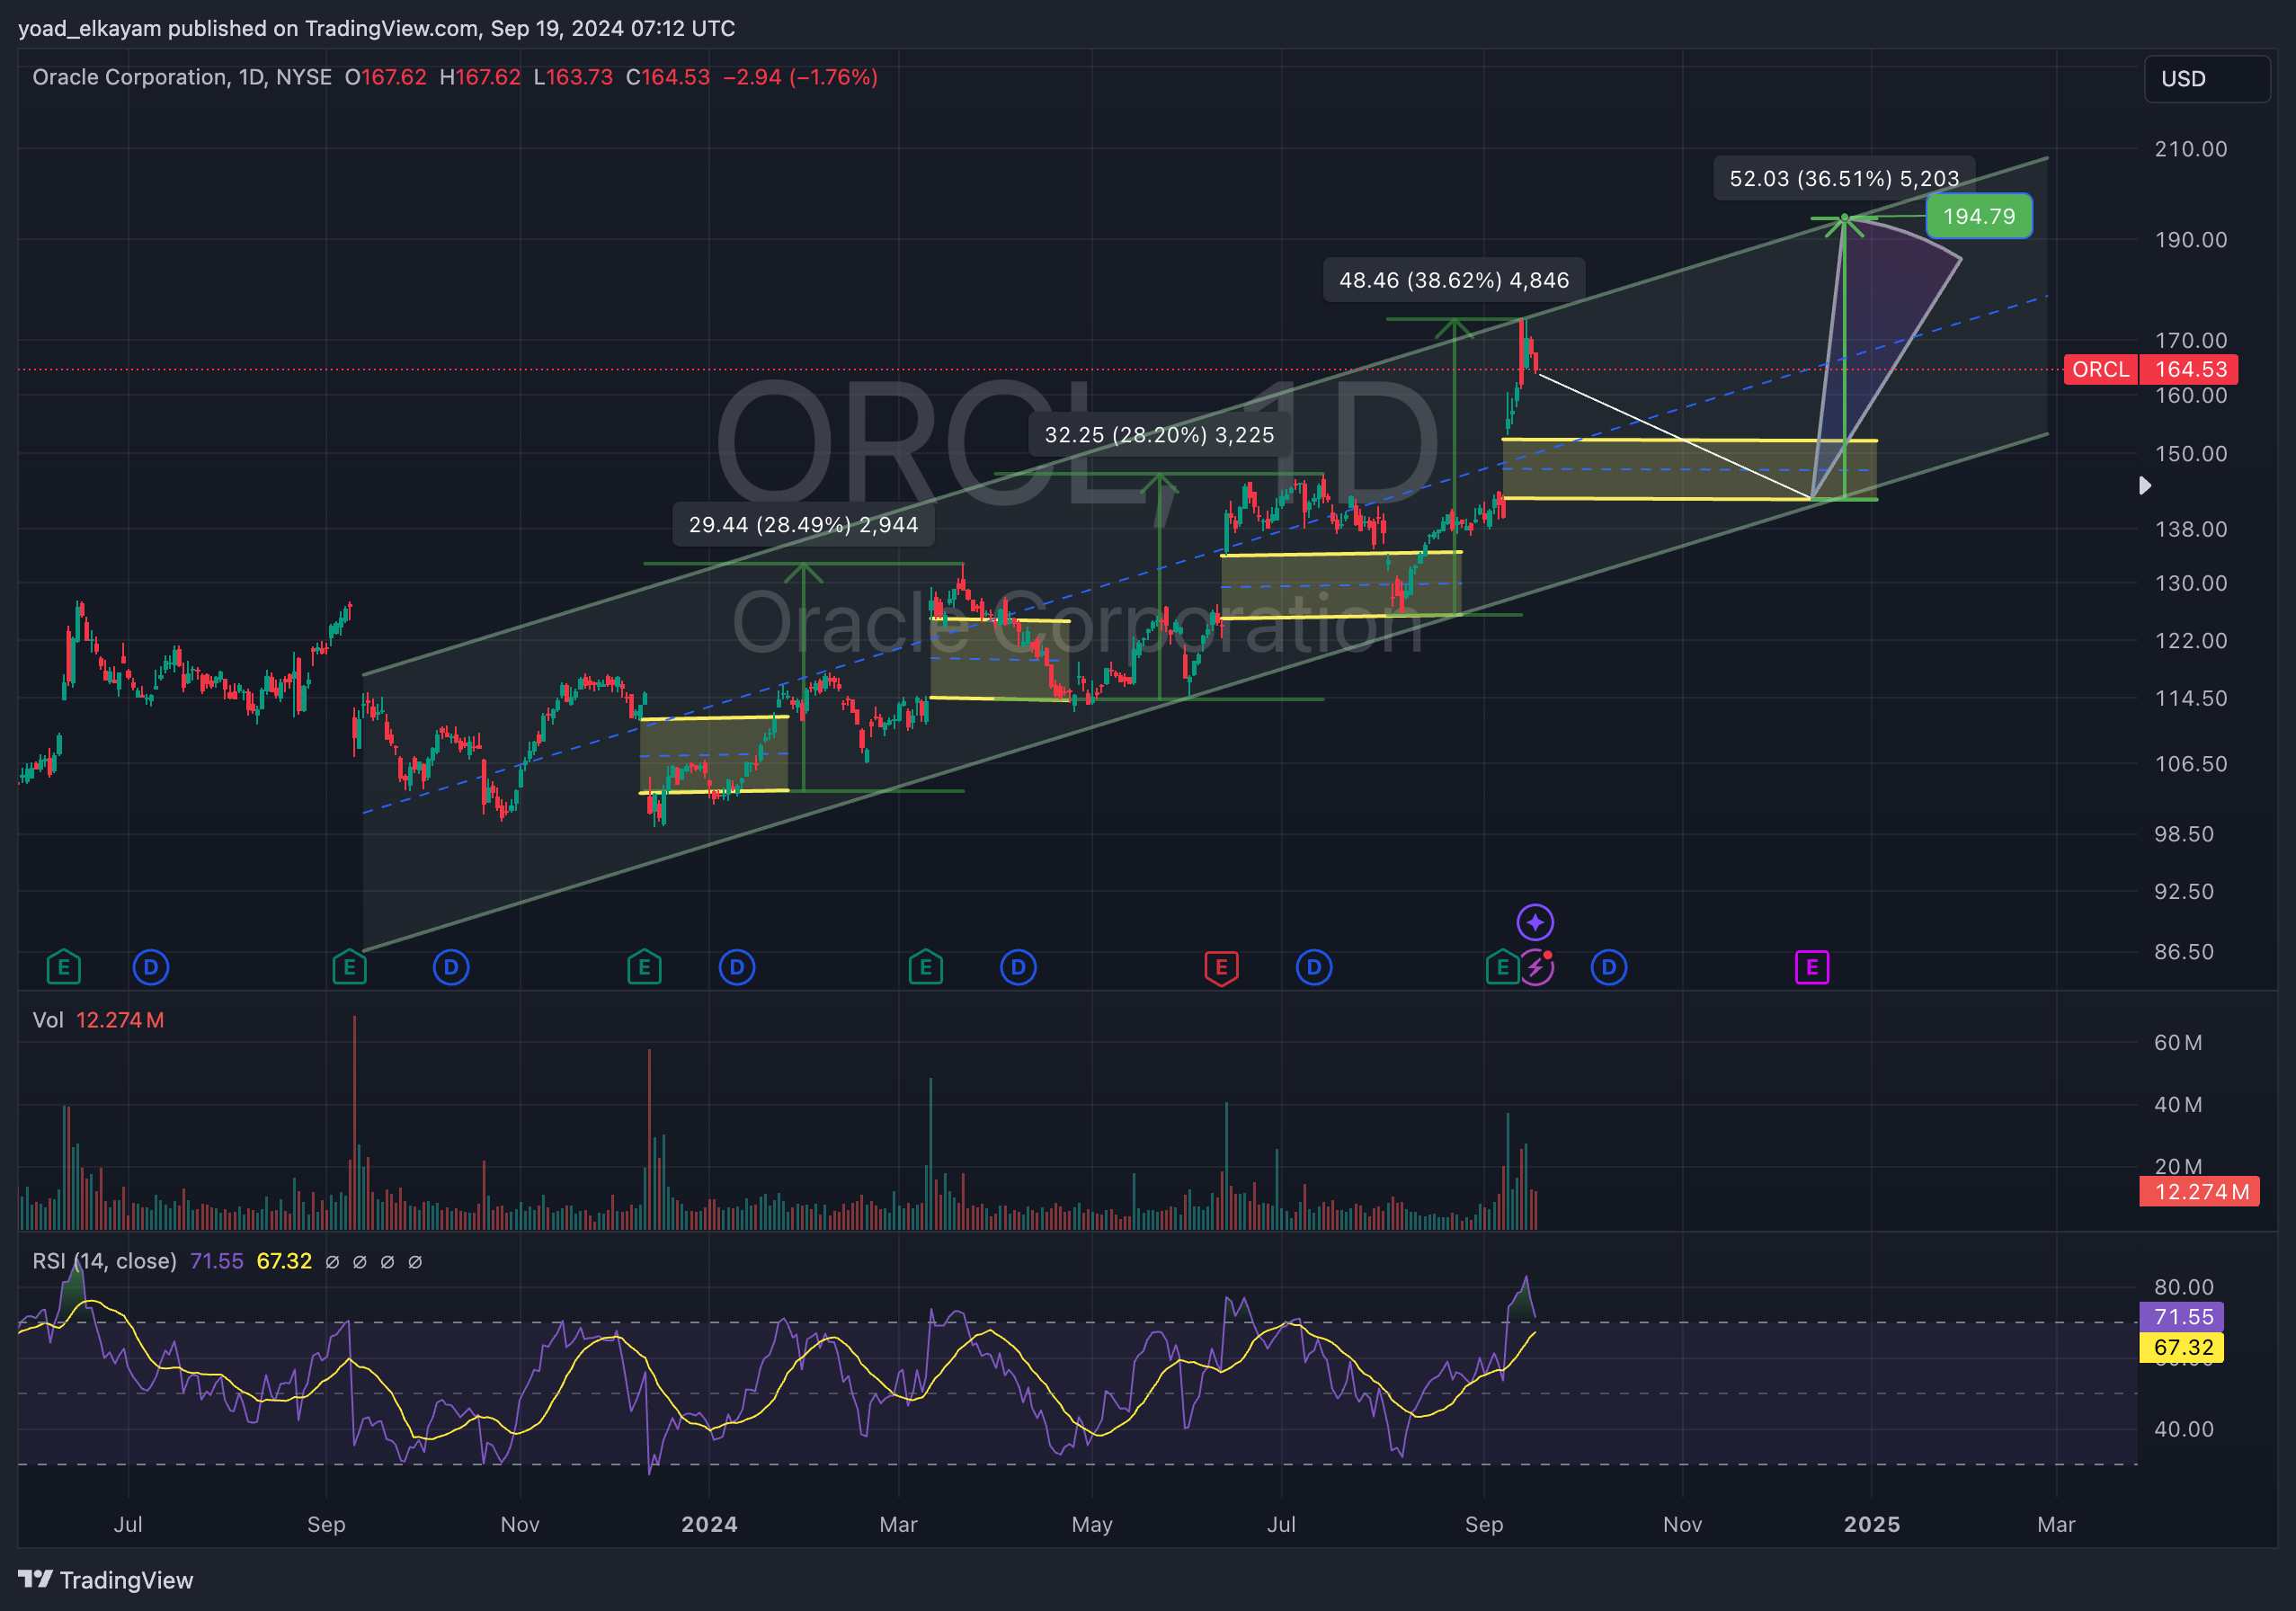Click the 138.00 price axis label
This screenshot has width=2296, height=1611.
2191,529
